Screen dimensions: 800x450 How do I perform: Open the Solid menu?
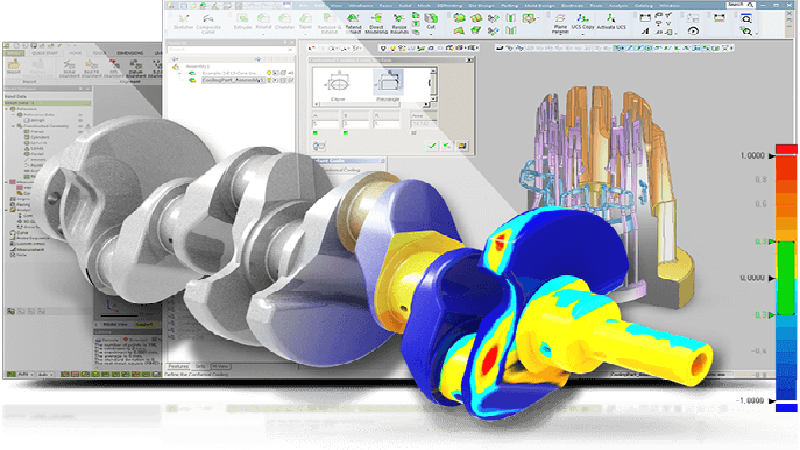click(x=405, y=5)
